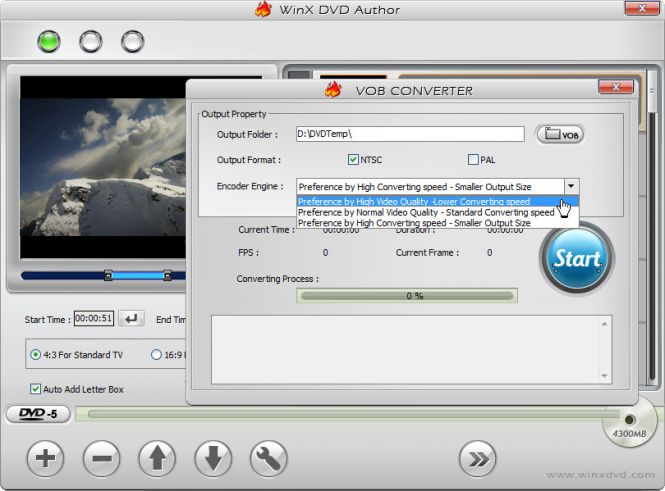Move the video down with the down arrow
This screenshot has height=491, width=665.
tap(214, 459)
